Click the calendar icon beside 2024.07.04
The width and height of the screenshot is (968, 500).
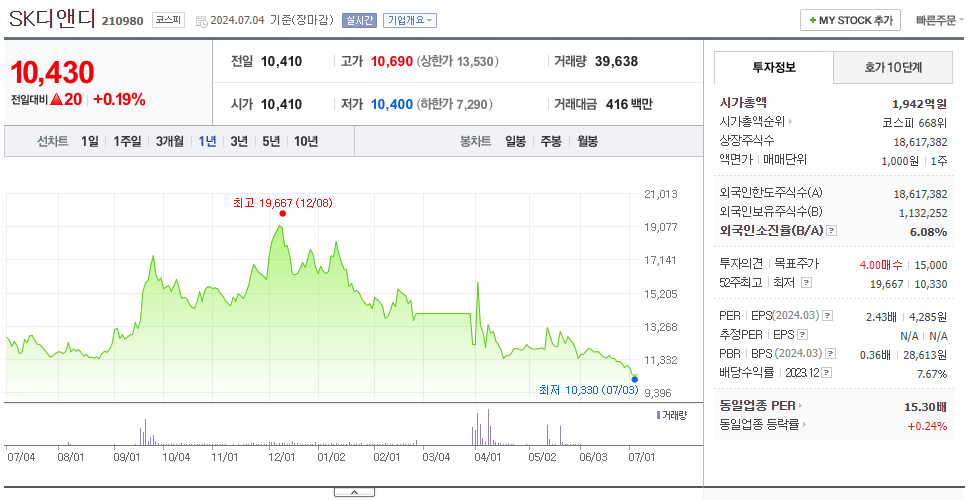(x=201, y=22)
